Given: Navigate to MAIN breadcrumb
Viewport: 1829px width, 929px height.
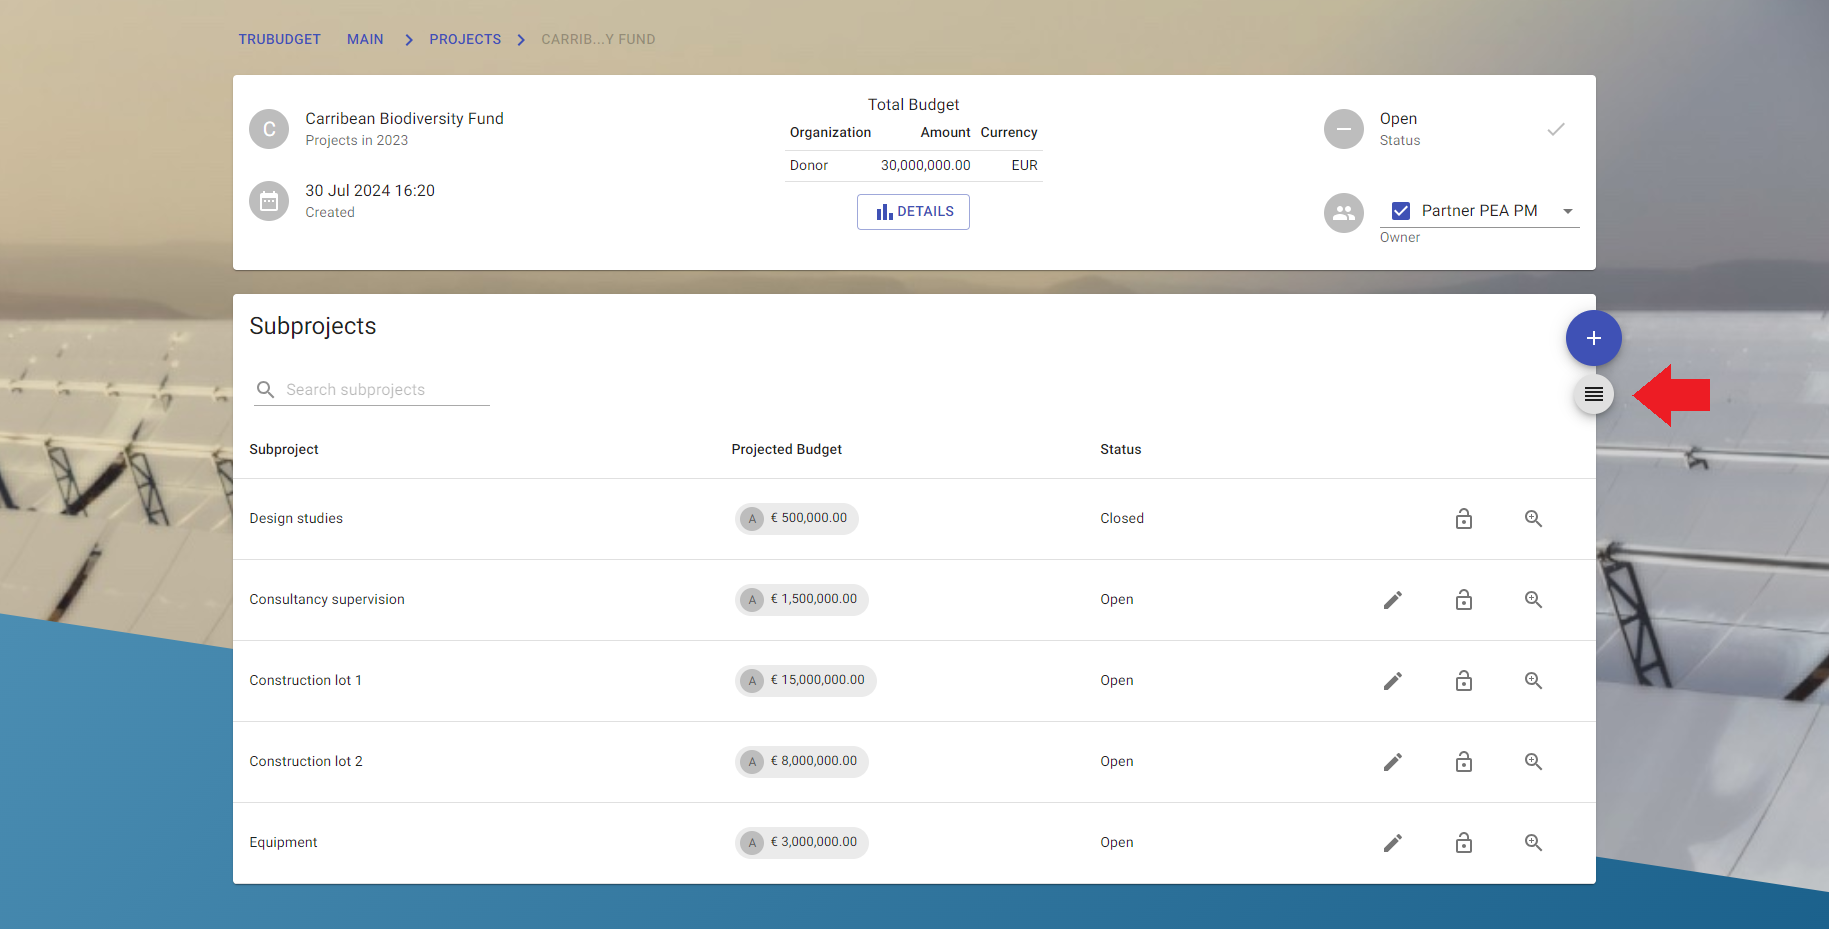Looking at the screenshot, I should tap(365, 39).
